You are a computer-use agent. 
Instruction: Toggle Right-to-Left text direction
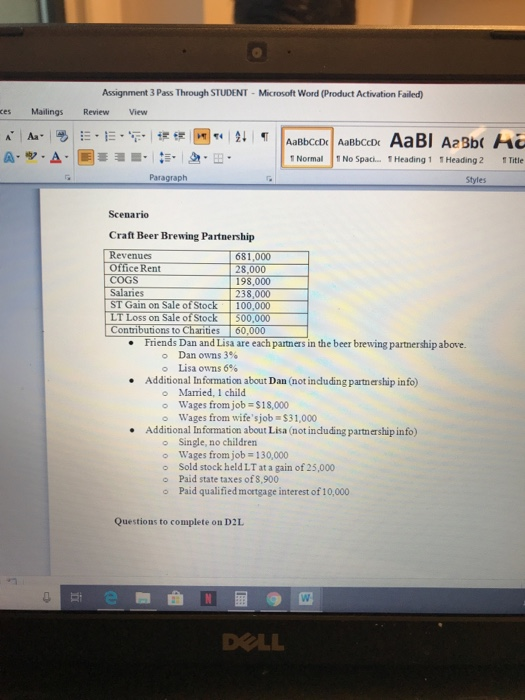tap(217, 137)
